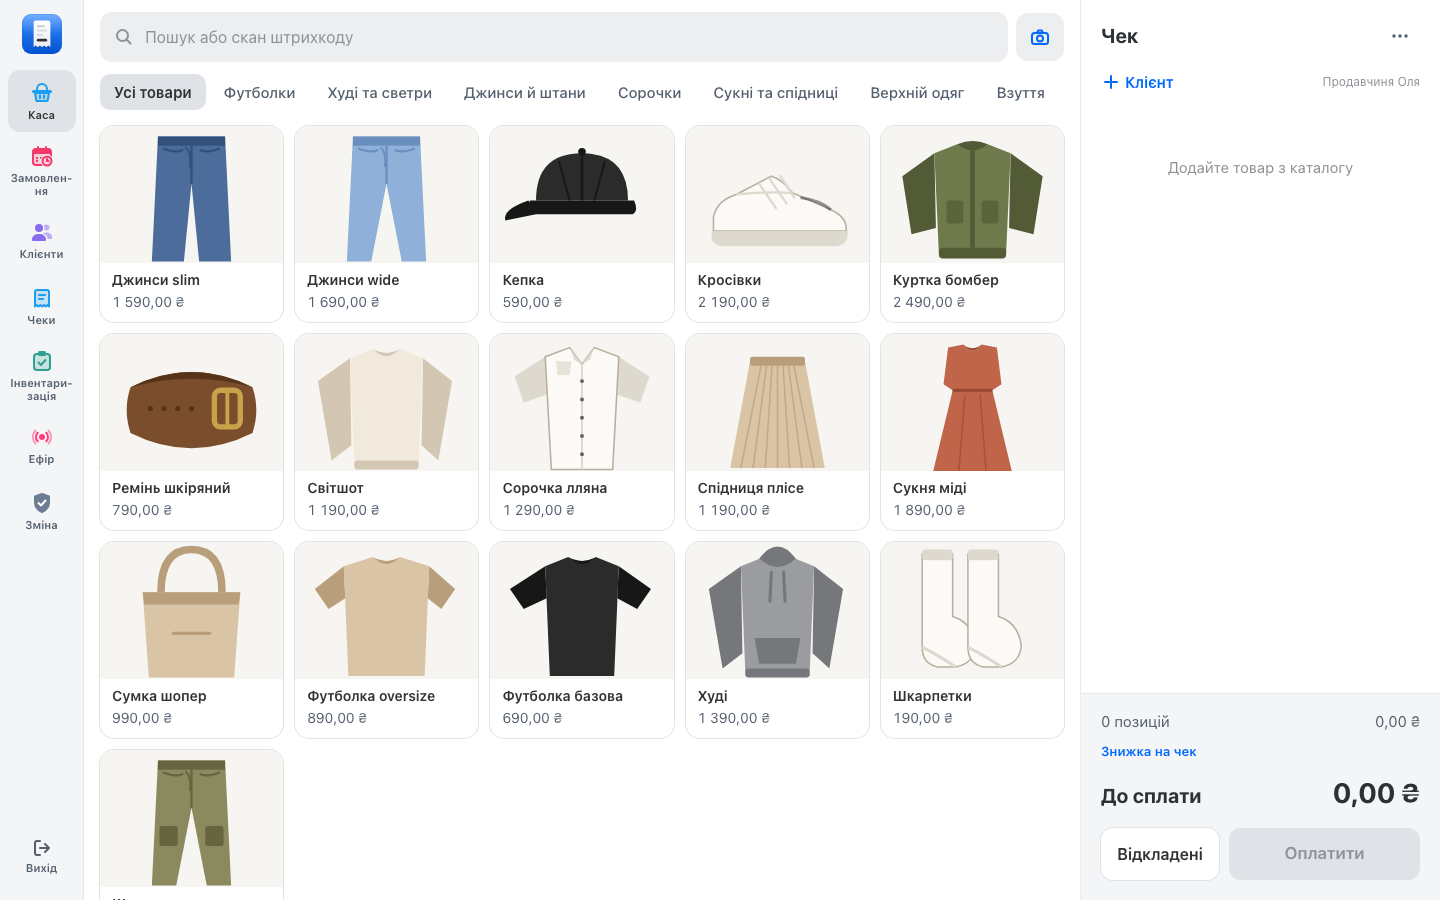Open the barcode camera scanner
The image size is (1440, 900).
(x=1040, y=37)
